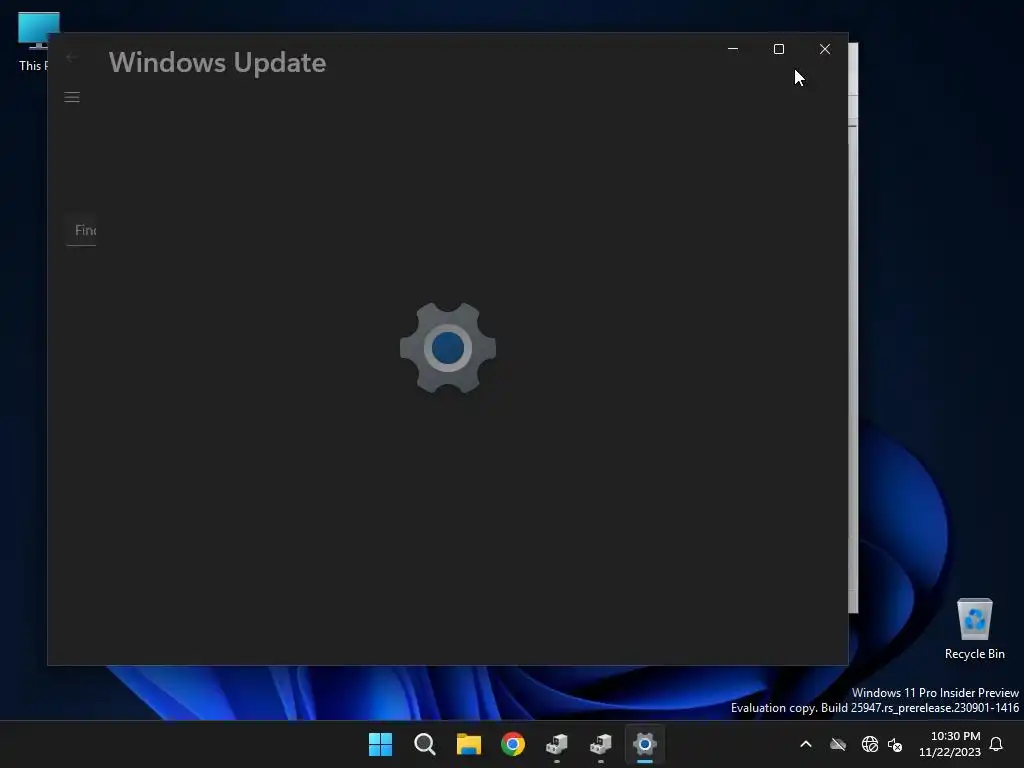Image resolution: width=1024 pixels, height=768 pixels.
Task: Focus the Find a setting search box
Action: (x=82, y=230)
